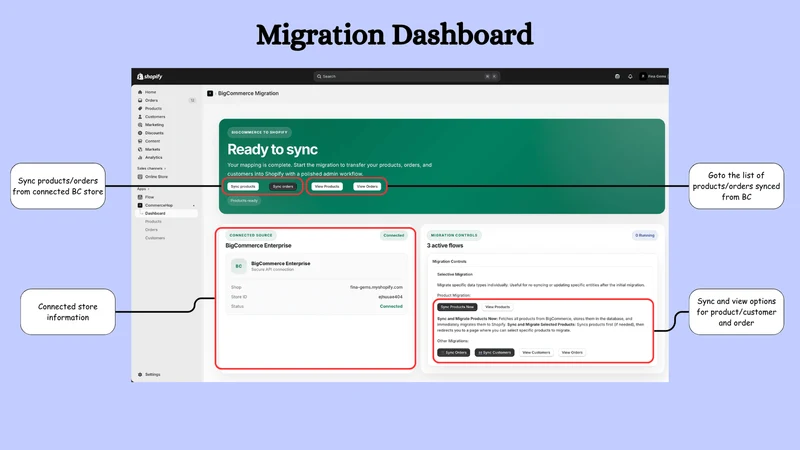Viewport: 800px width, 450px height.
Task: Click View Orders in the green banner
Action: pyautogui.click(x=367, y=187)
